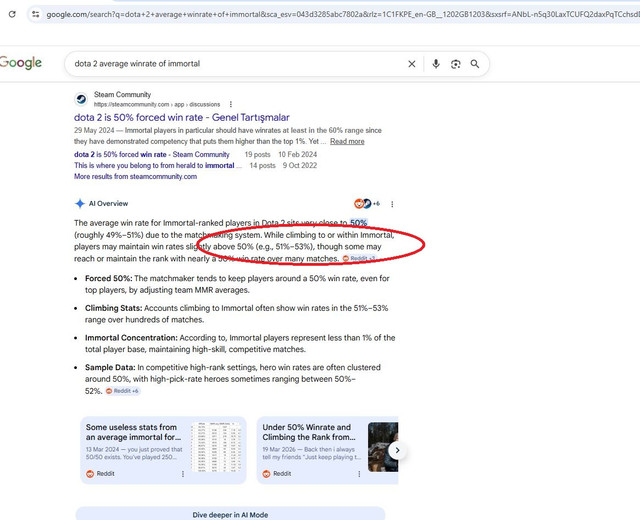The width and height of the screenshot is (640, 520).
Task: Click the stats table thumbnail in first card
Action: [x=216, y=447]
